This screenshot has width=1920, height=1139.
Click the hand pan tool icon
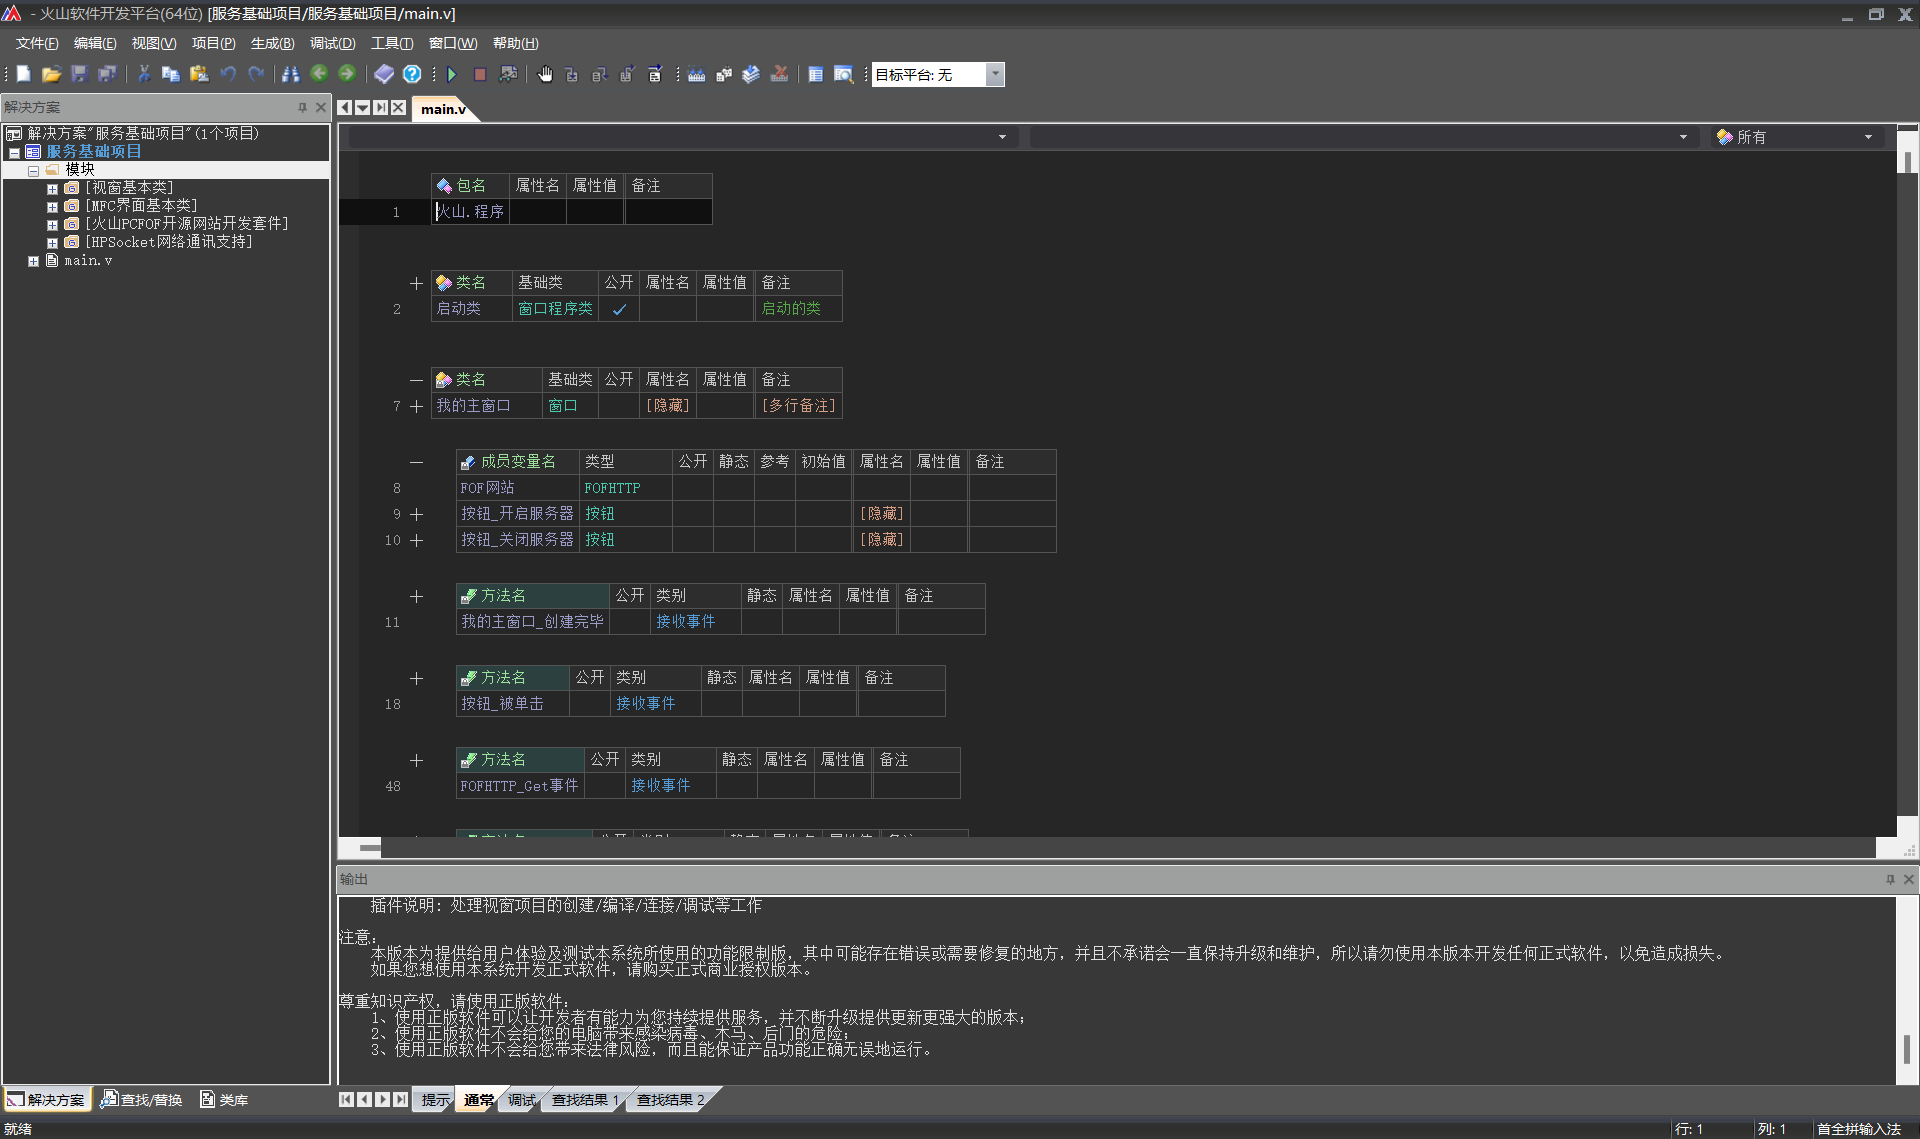tap(545, 74)
